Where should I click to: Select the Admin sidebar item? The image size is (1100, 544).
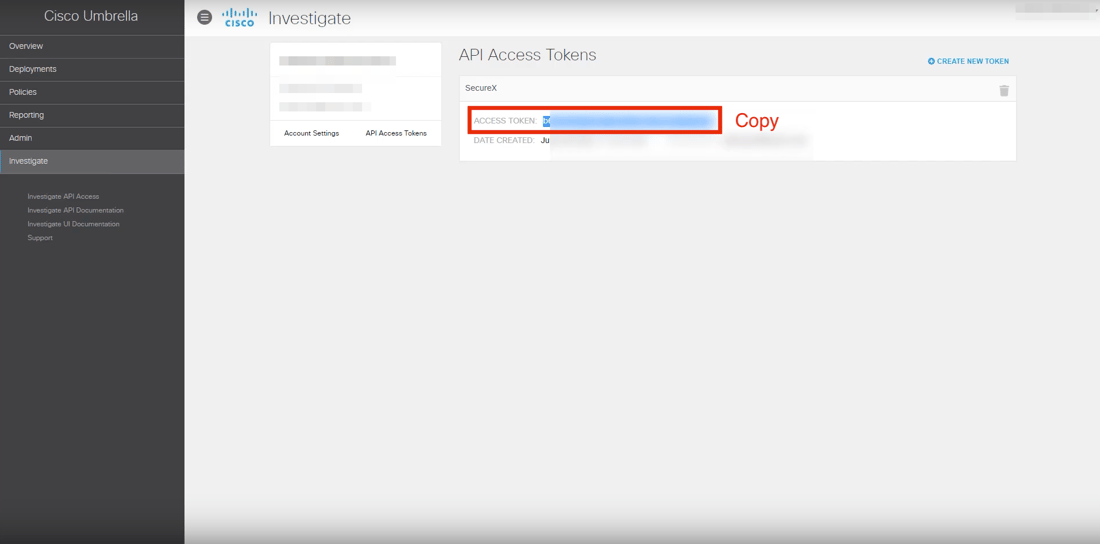[x=92, y=139]
